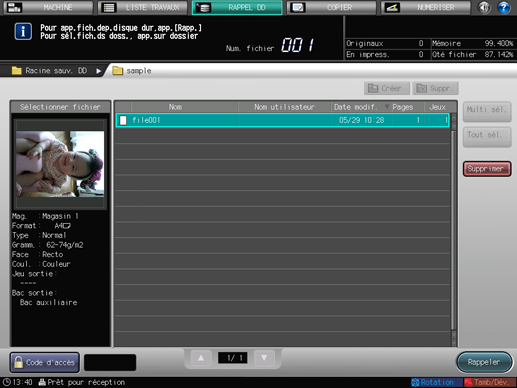Click the Rotation status indicator

(437, 382)
